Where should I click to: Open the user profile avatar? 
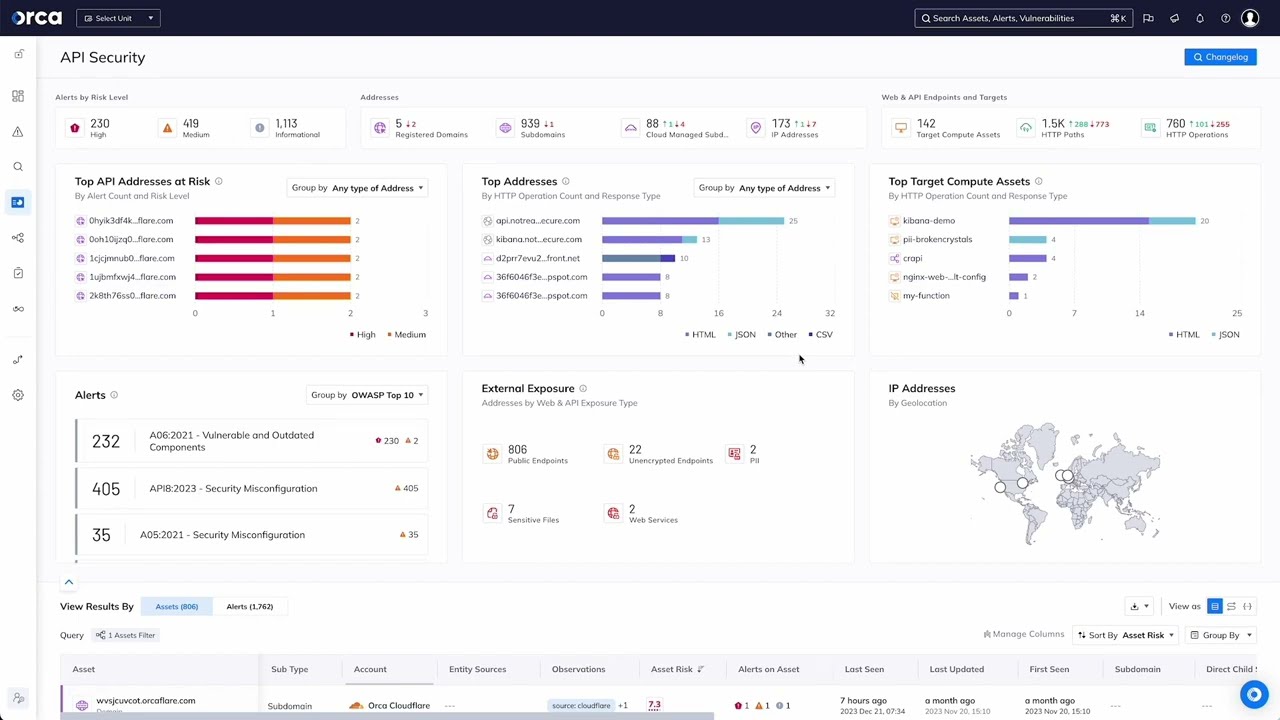tap(1250, 18)
